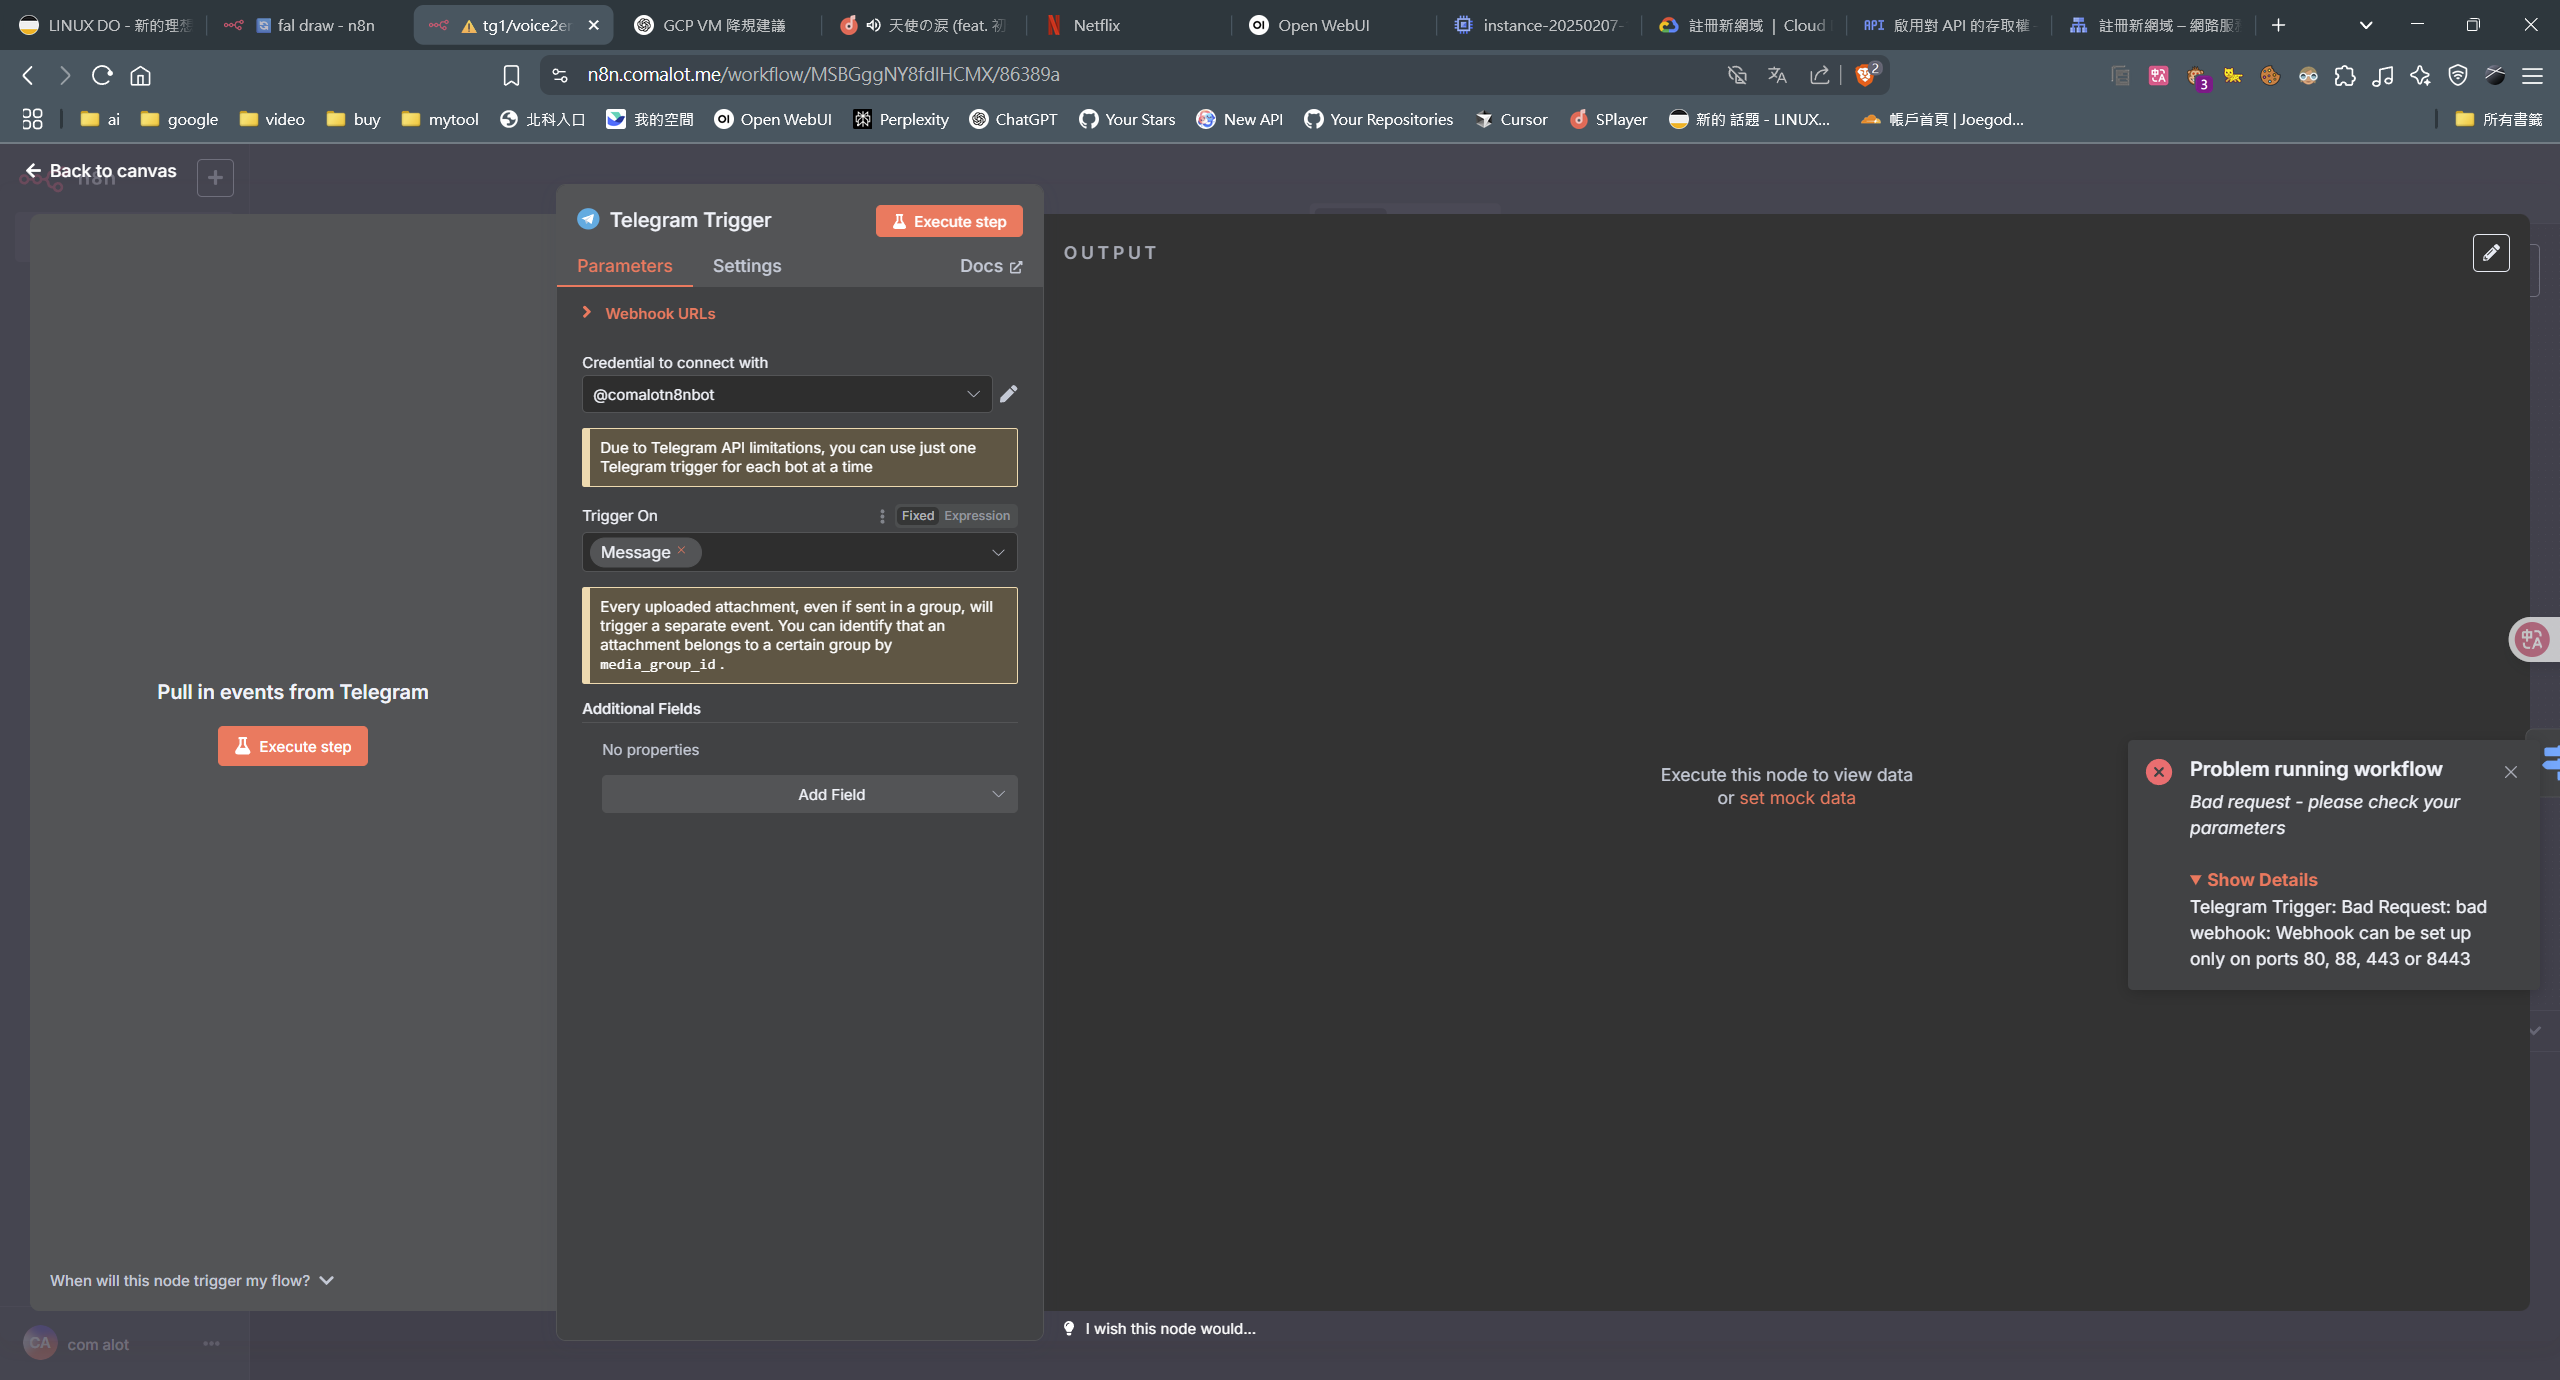Open the ChatGPT bookmark
The image size is (2560, 1380).
1013,119
